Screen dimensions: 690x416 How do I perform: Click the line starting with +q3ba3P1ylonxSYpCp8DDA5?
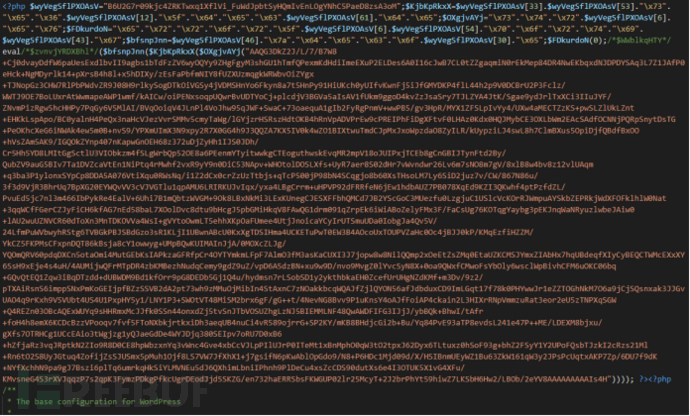270,176
